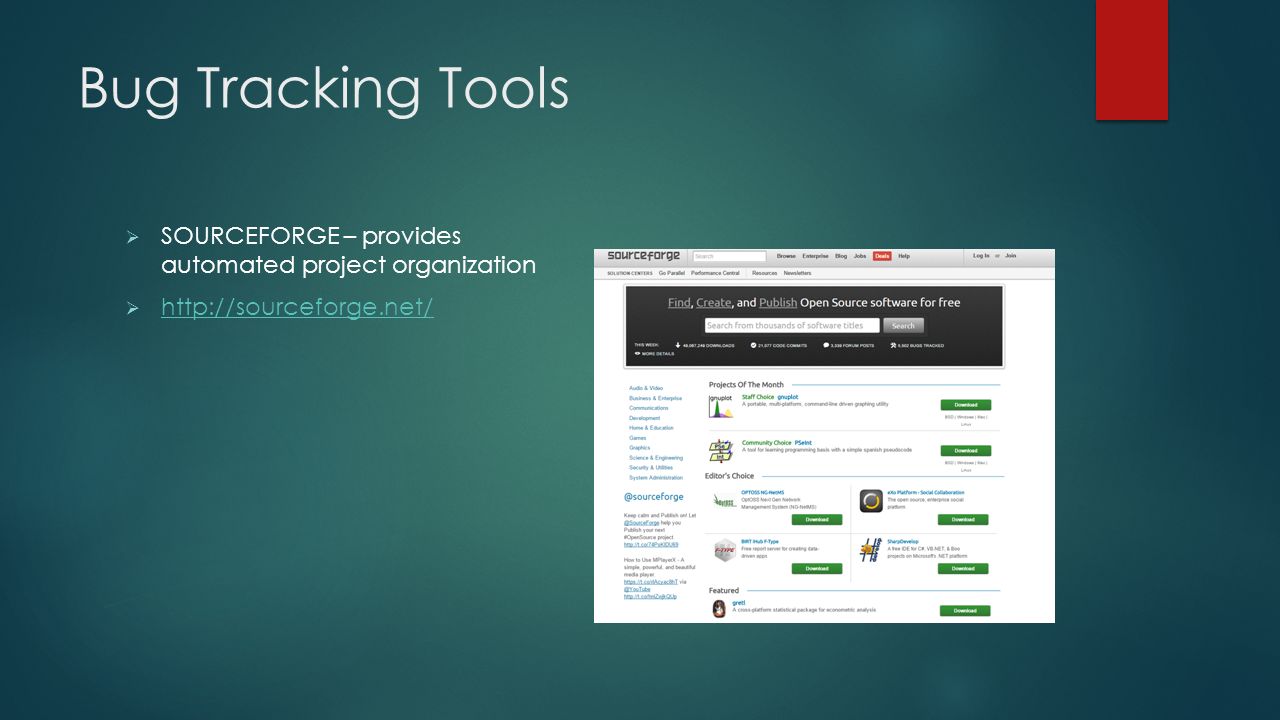Click the code commits checkmark icon
This screenshot has width=1280, height=720.
click(753, 345)
